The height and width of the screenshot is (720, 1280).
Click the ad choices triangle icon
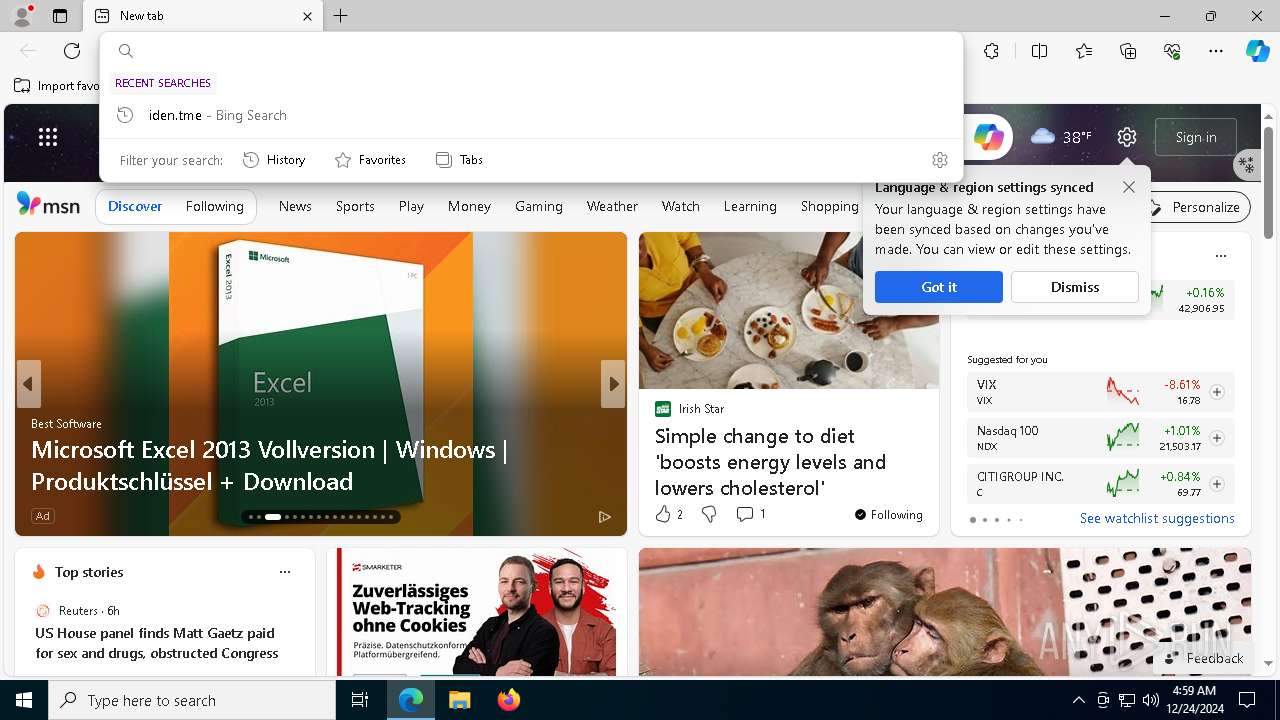pos(604,516)
